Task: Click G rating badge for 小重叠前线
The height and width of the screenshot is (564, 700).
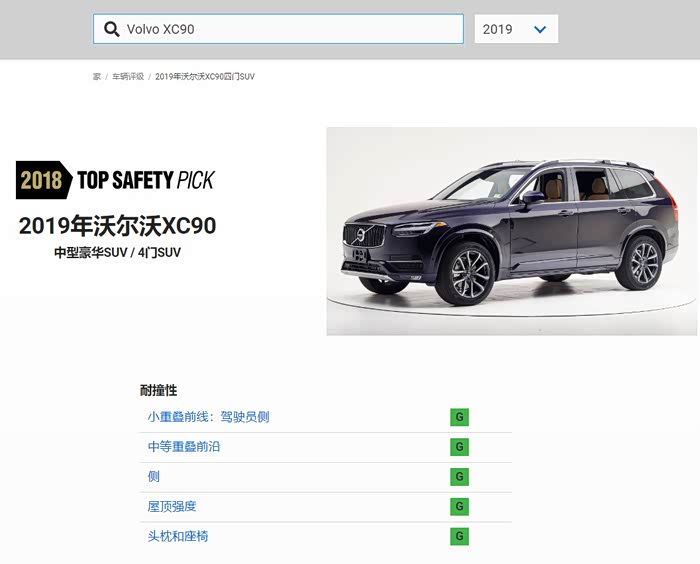Action: coord(459,417)
